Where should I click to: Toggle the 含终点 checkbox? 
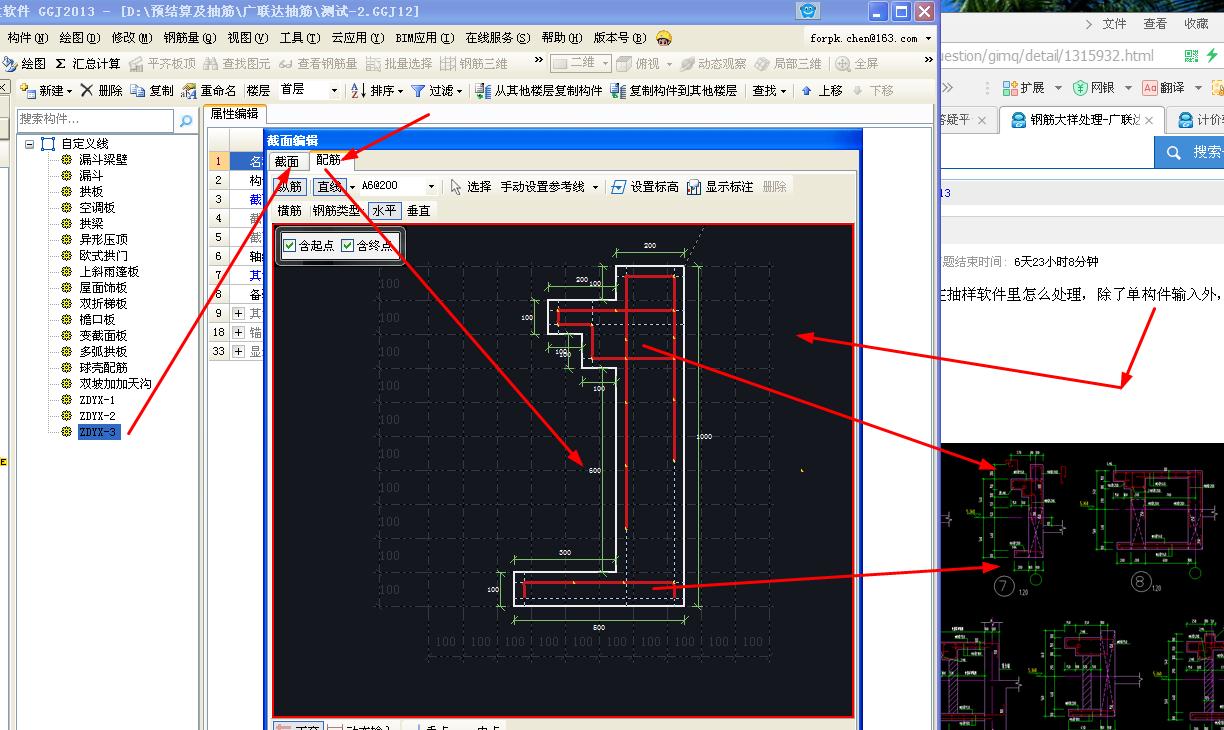(x=348, y=245)
